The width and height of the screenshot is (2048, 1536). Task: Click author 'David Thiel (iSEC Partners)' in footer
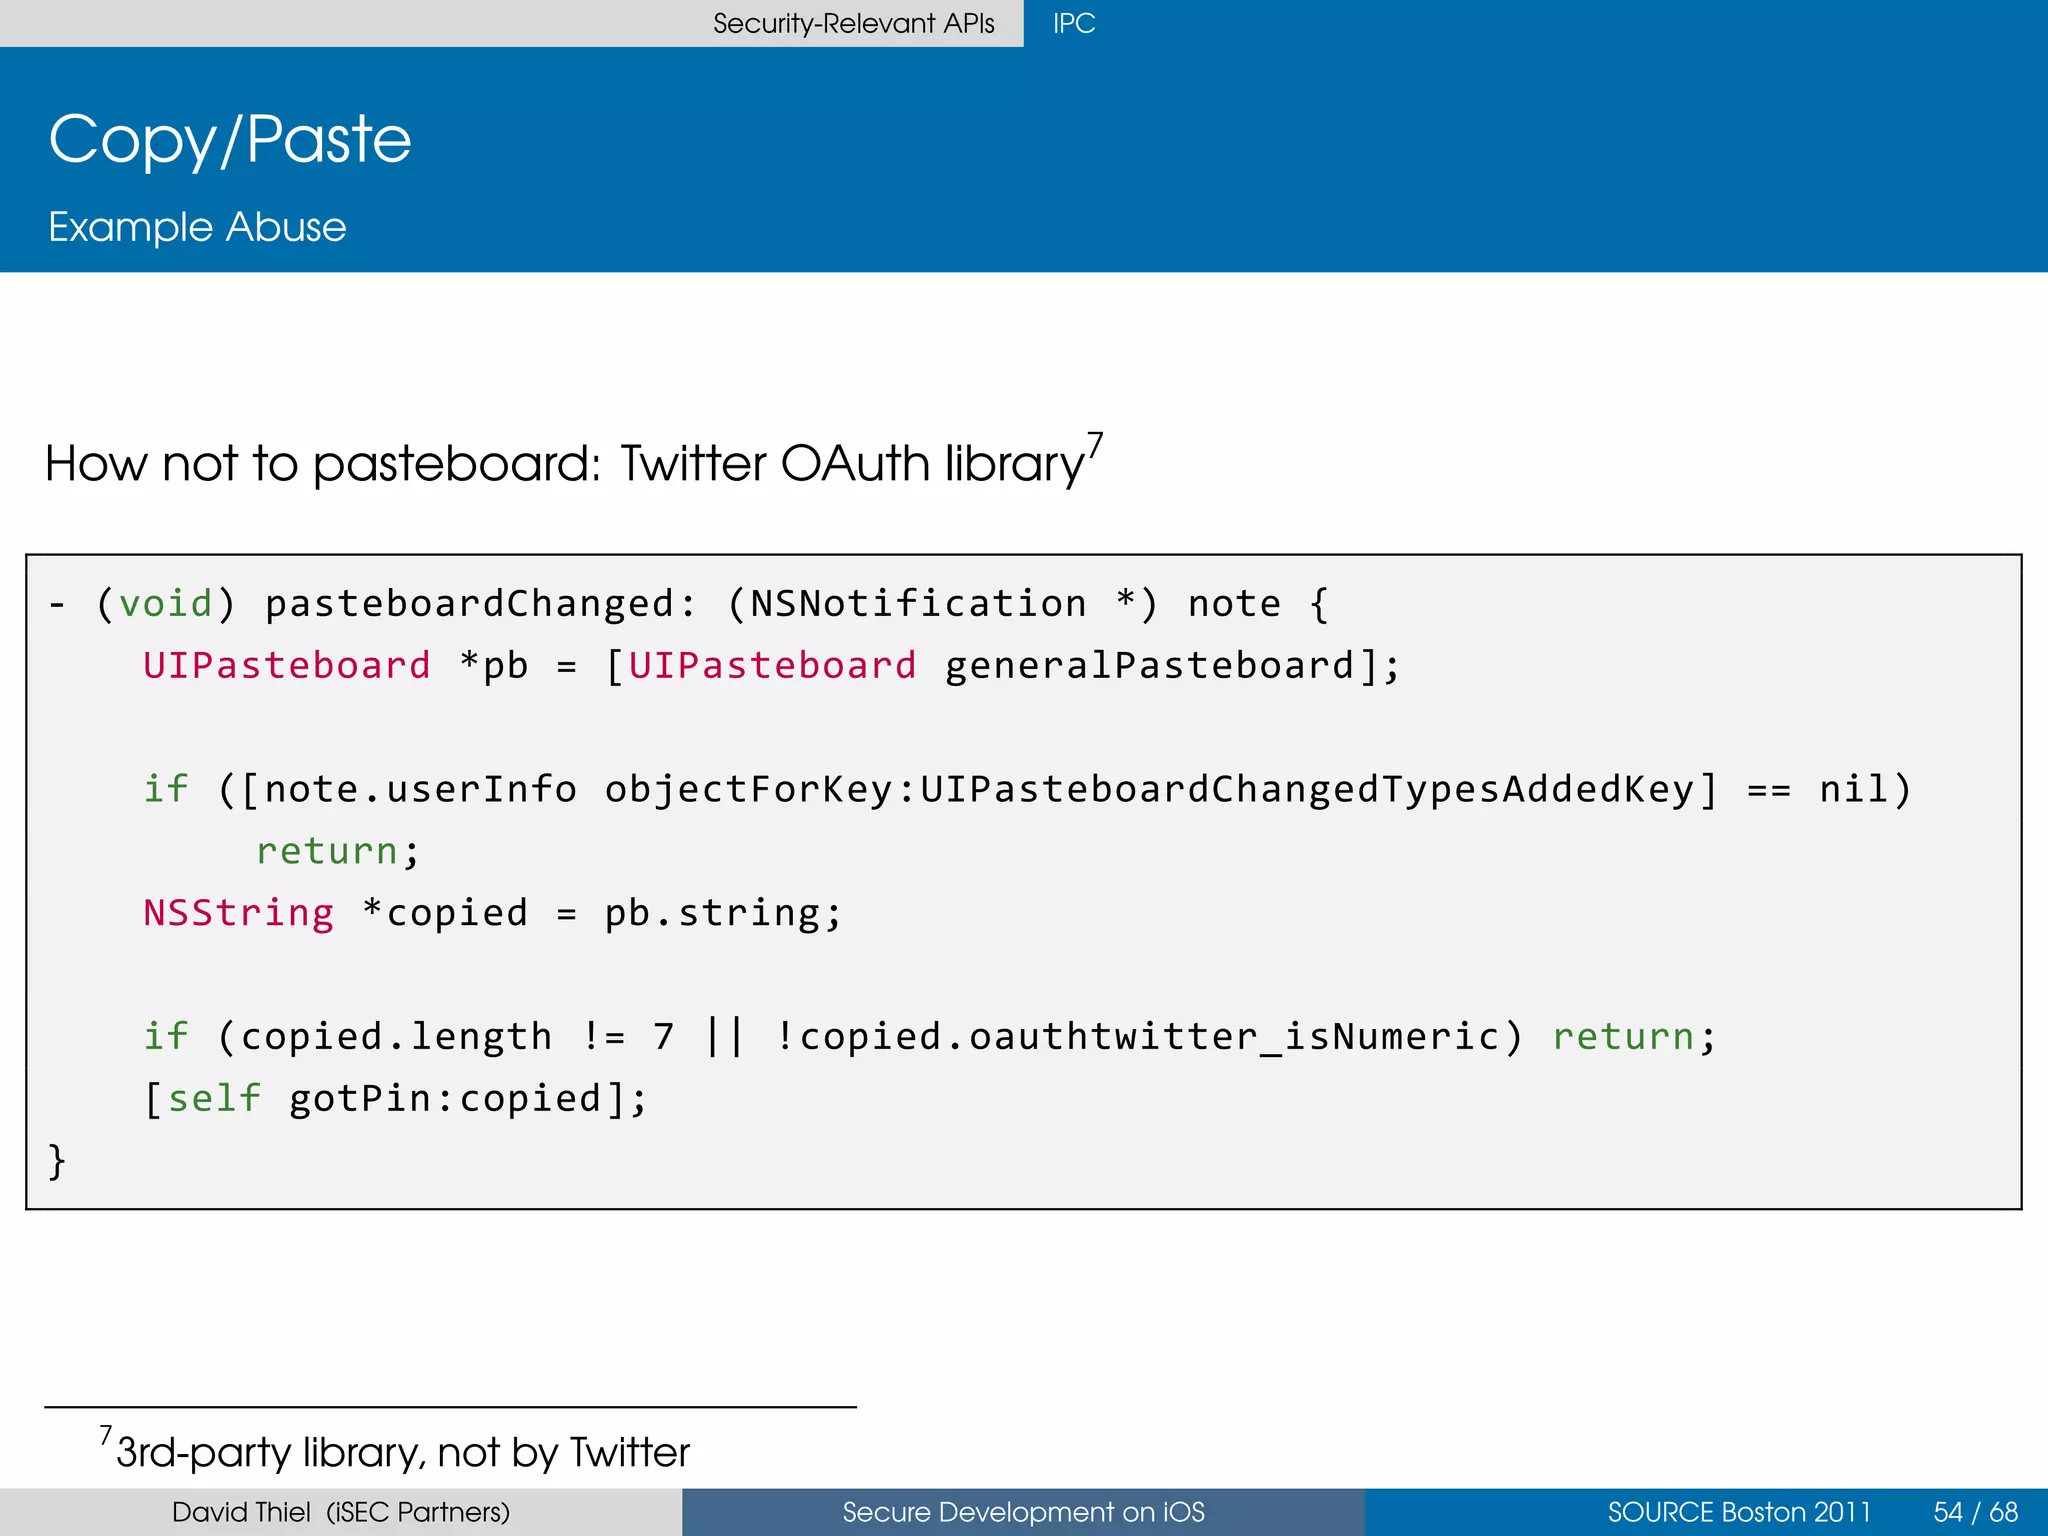pos(341,1512)
